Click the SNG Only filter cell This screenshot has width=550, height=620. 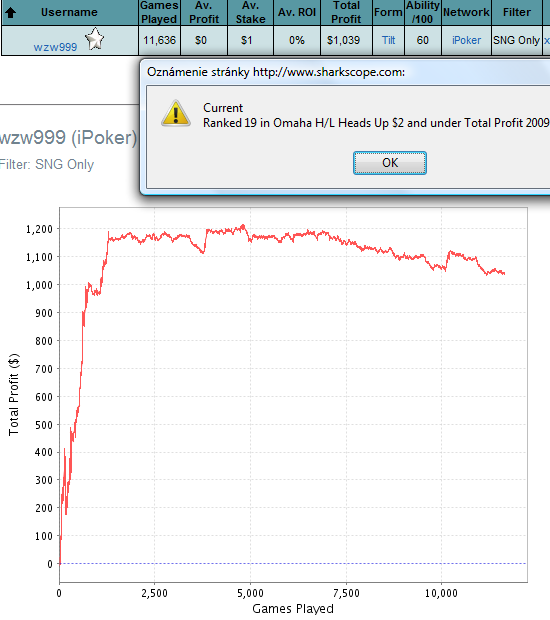click(x=516, y=40)
